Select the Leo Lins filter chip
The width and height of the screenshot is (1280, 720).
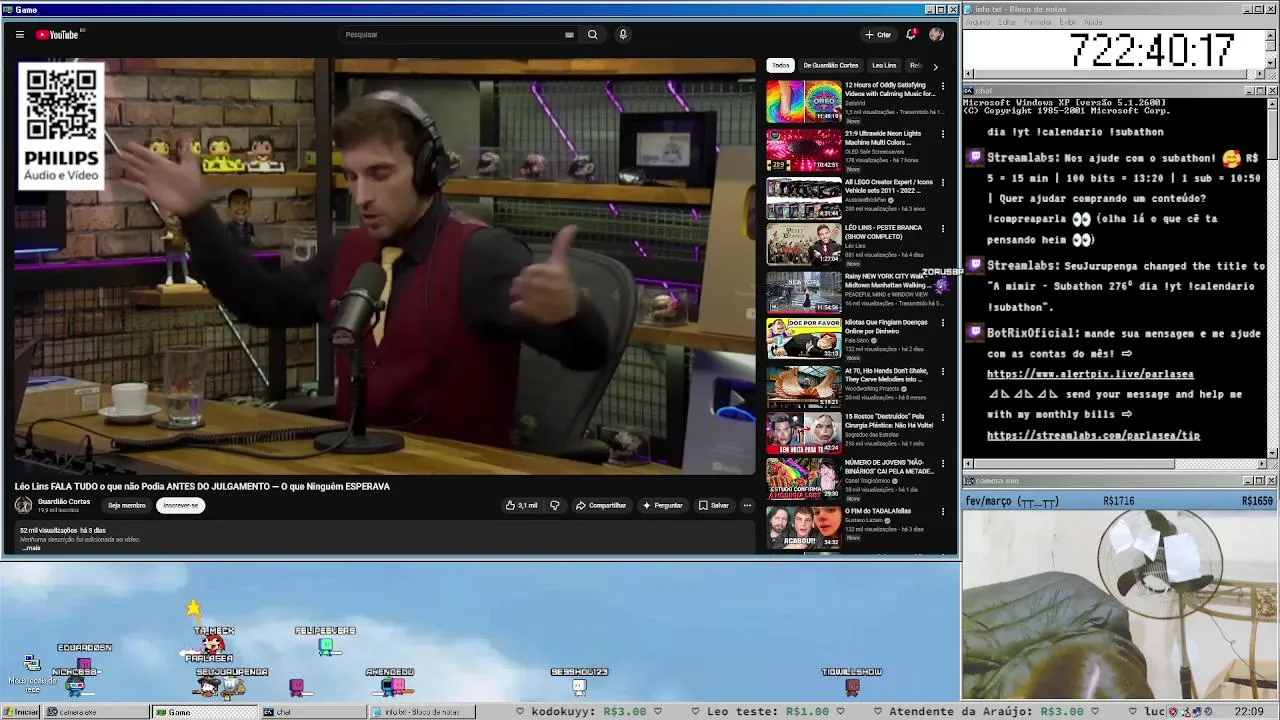tap(884, 65)
